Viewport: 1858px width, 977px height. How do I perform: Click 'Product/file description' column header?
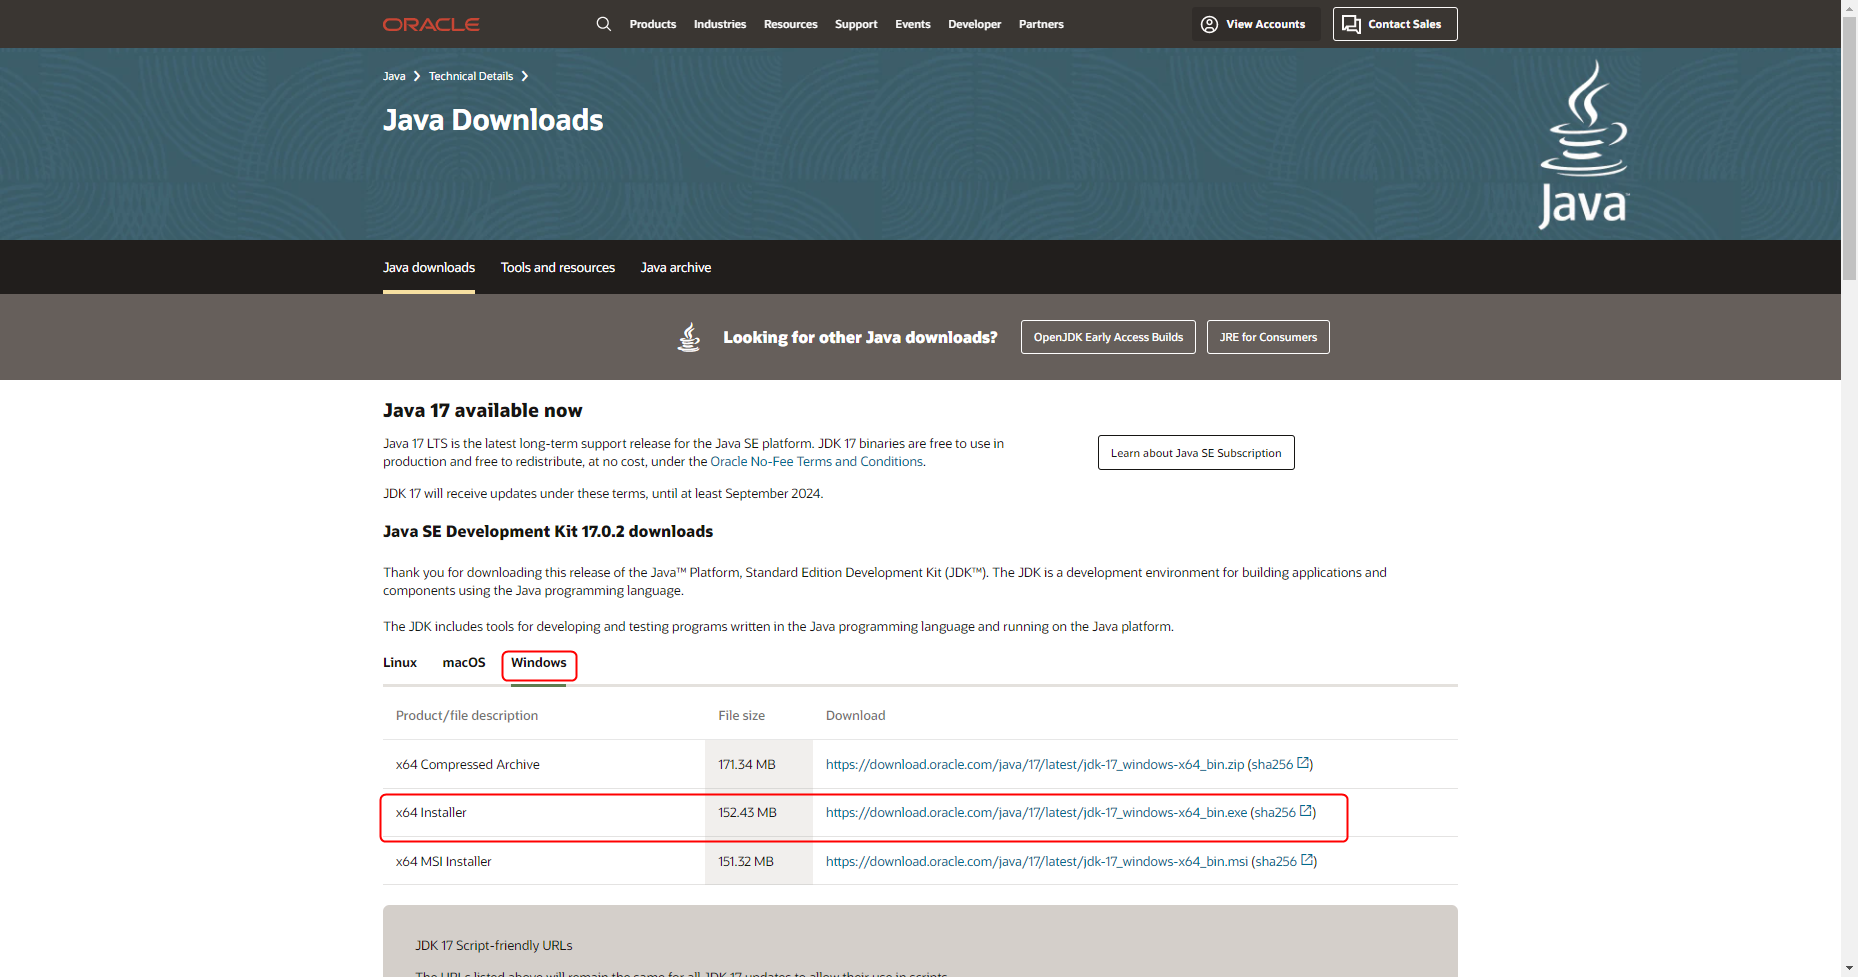pos(467,715)
